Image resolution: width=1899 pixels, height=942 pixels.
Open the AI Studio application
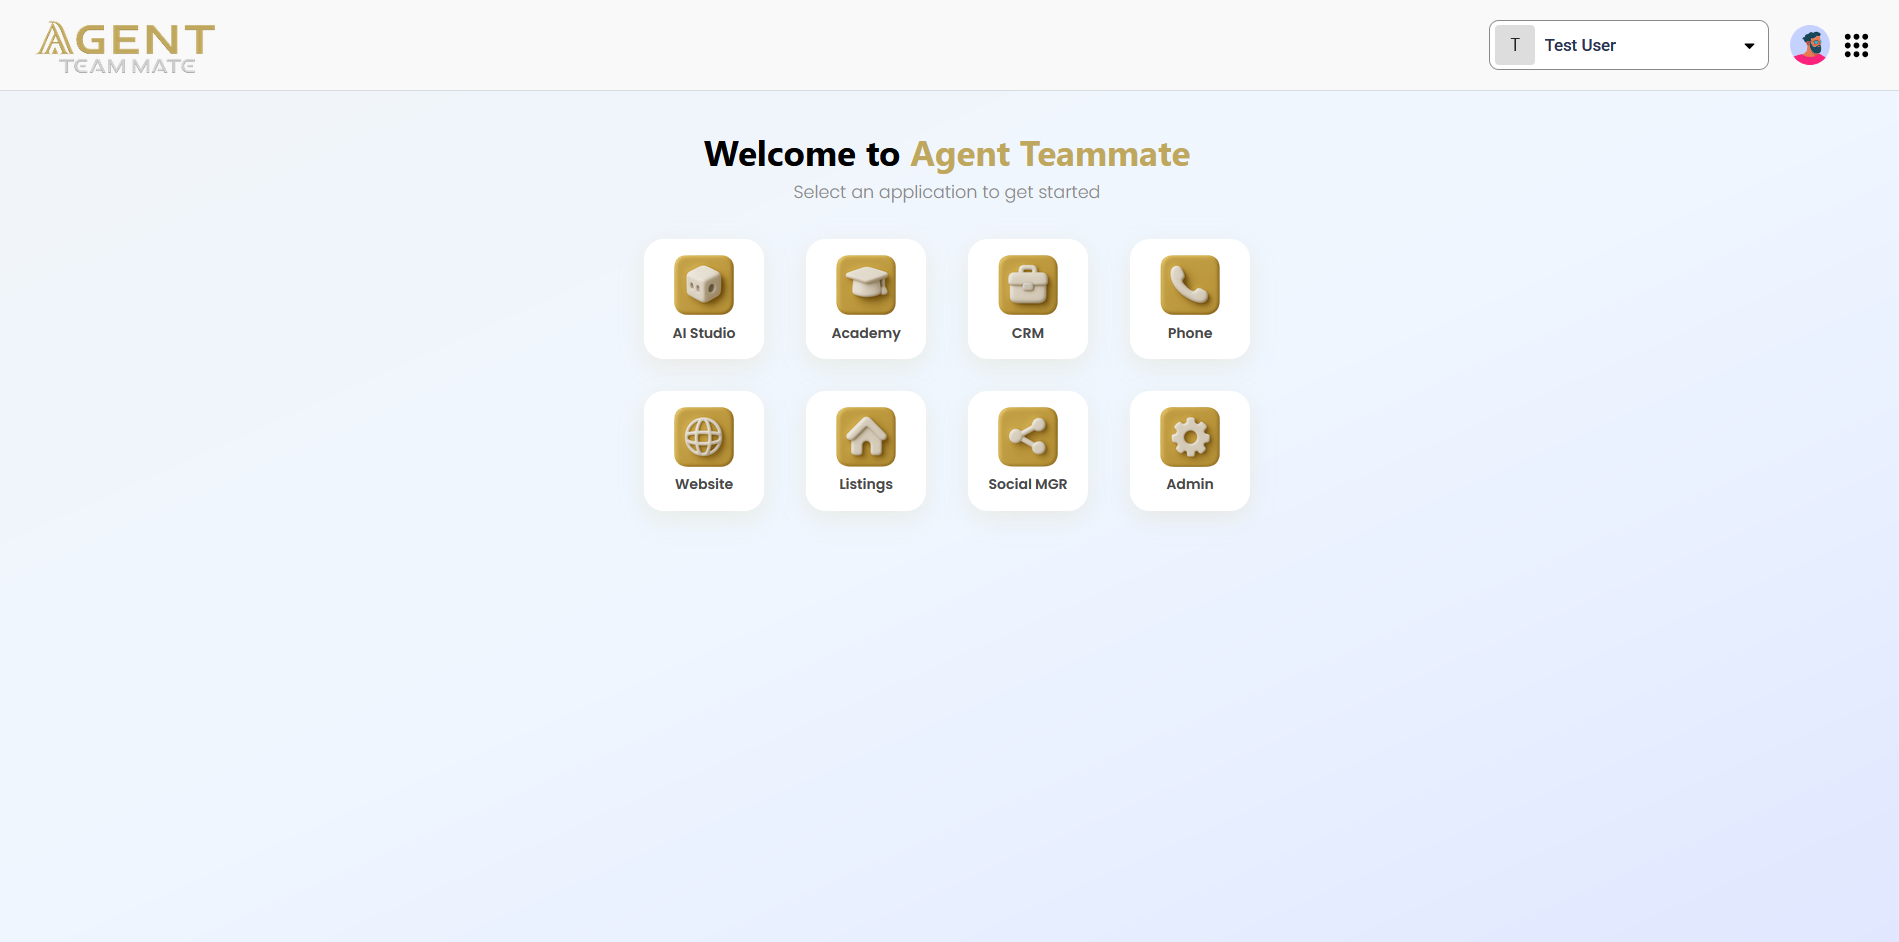click(703, 298)
